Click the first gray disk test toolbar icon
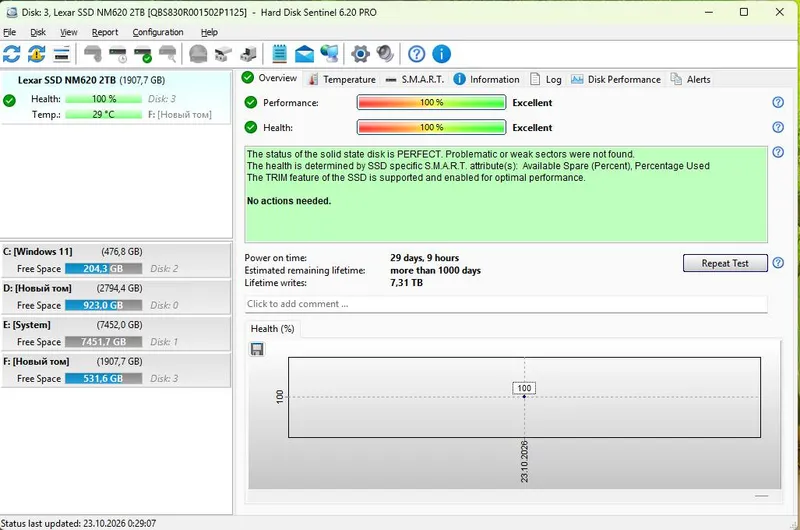Image resolution: width=800 pixels, height=530 pixels. point(93,54)
